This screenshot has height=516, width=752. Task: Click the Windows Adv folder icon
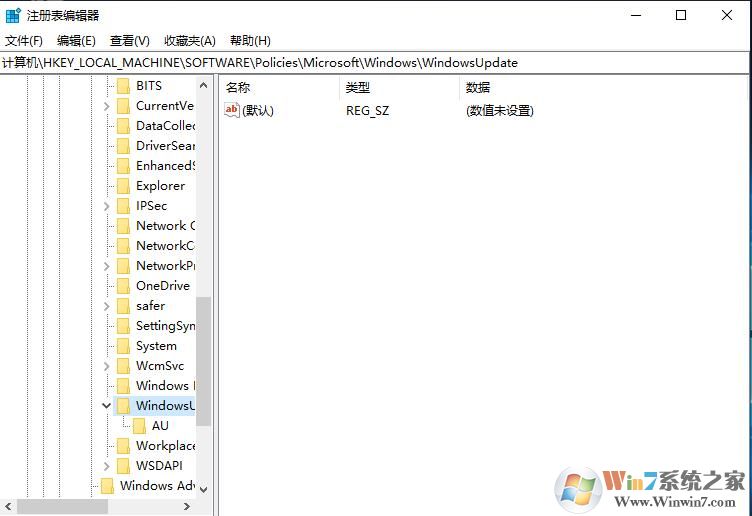pos(107,486)
